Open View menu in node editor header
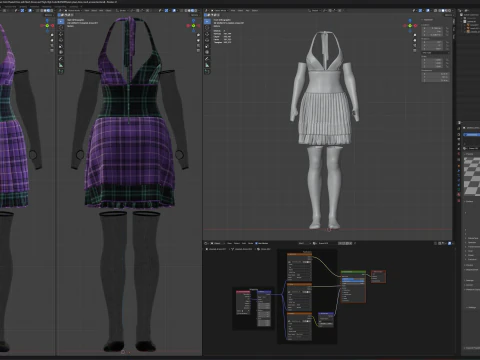This screenshot has width=480, height=360. pos(229,243)
